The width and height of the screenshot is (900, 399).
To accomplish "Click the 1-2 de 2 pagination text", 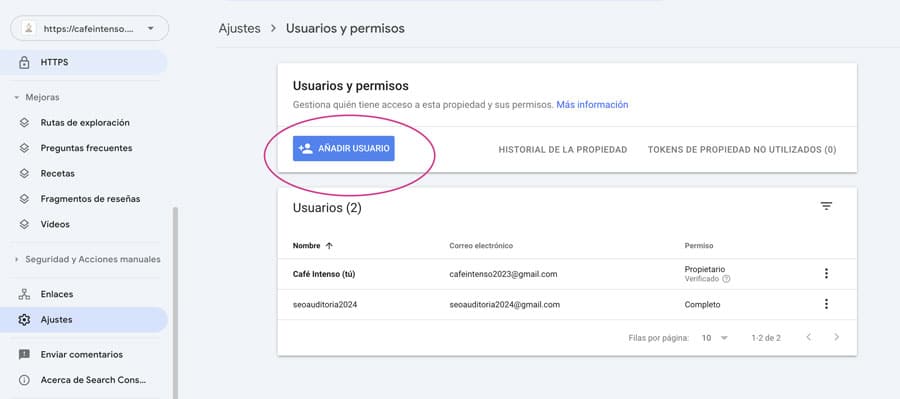I will pos(766,338).
